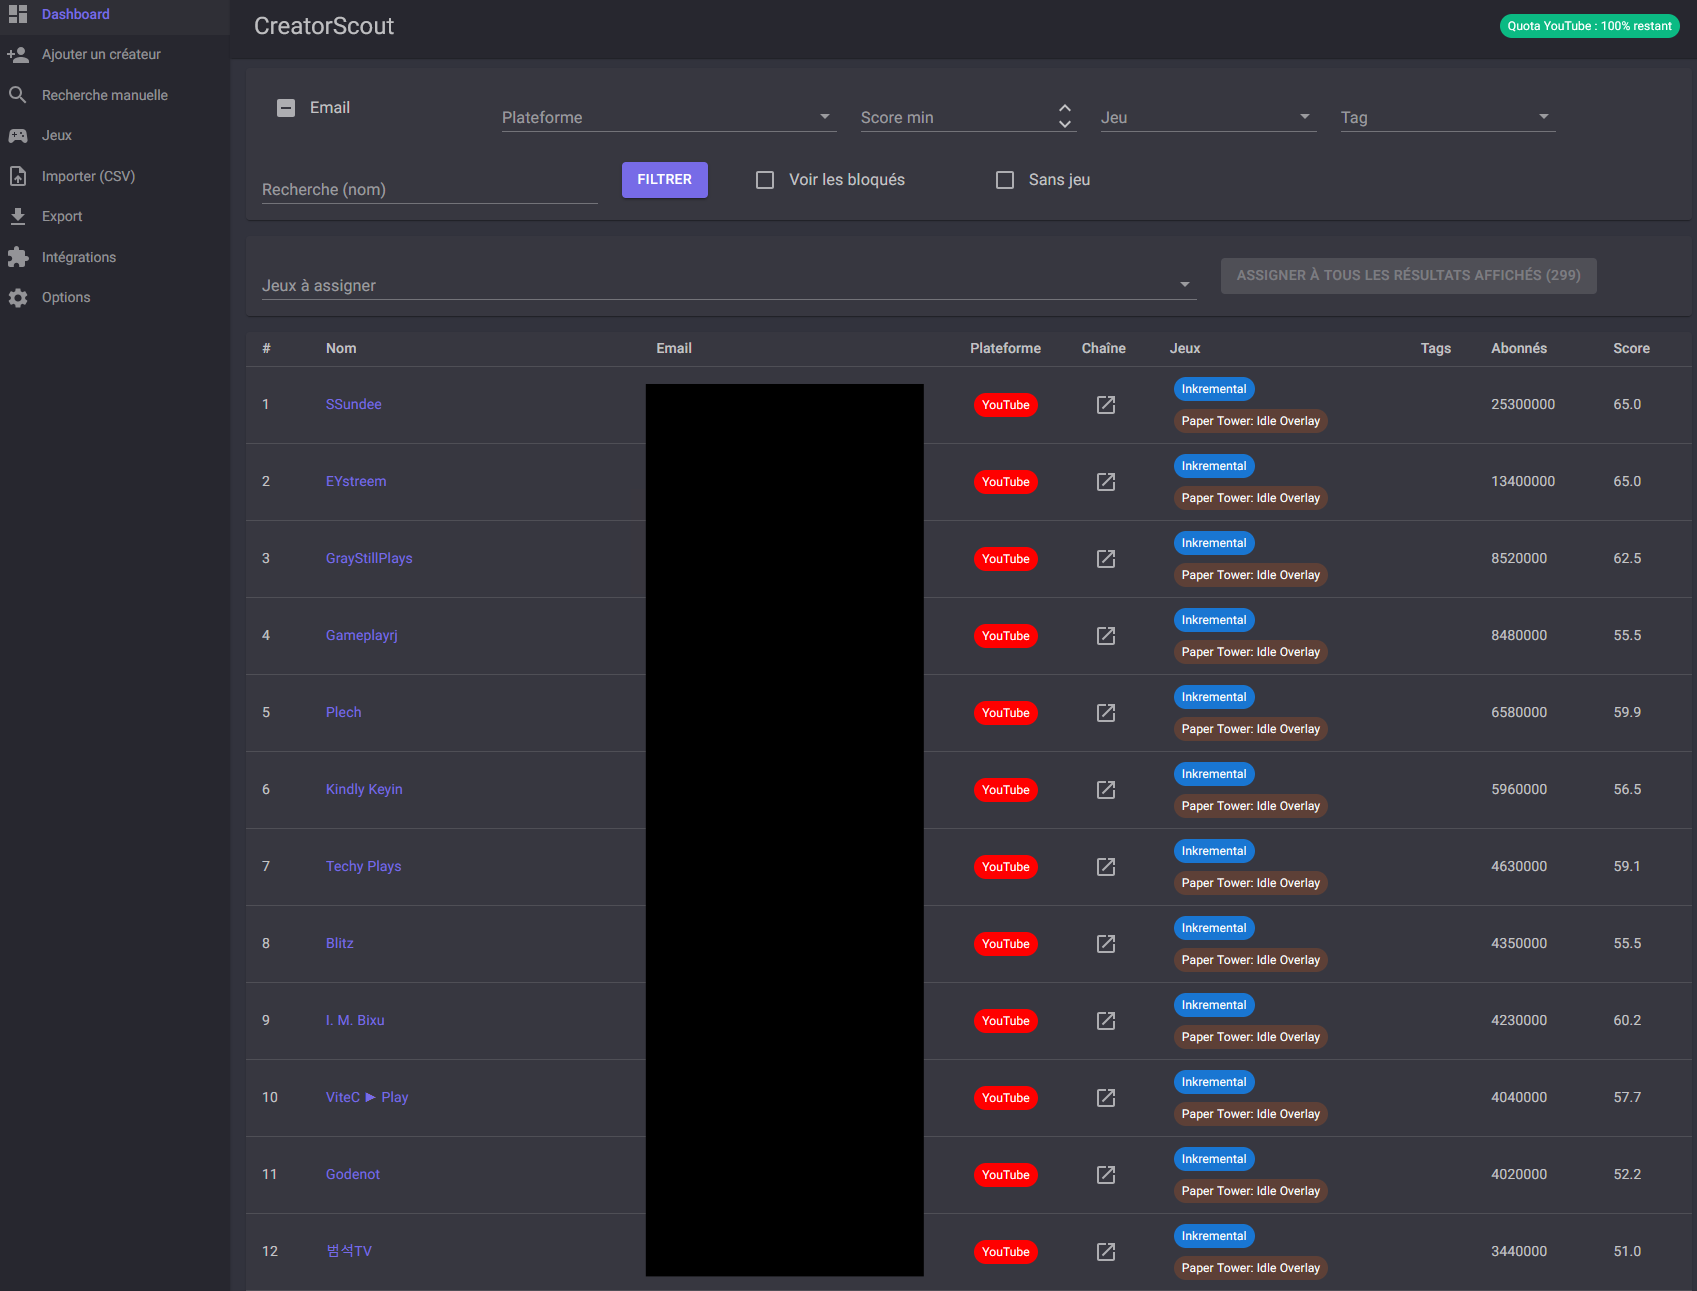Click SSundee's Inkremental game chip

[1214, 389]
